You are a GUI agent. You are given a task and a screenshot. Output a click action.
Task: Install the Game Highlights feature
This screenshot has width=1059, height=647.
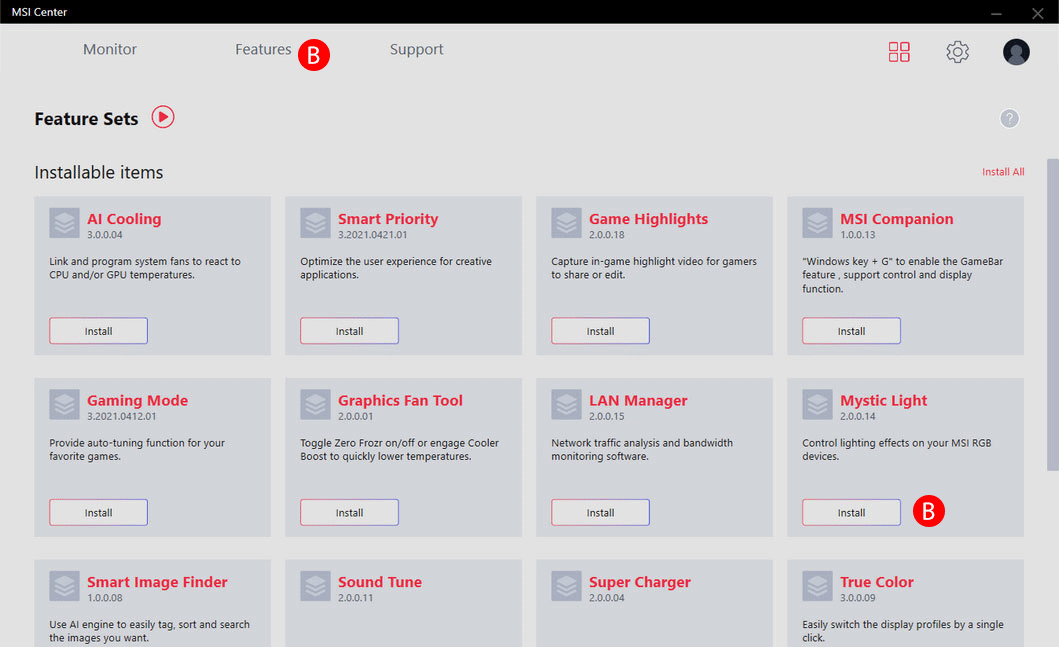pos(600,331)
